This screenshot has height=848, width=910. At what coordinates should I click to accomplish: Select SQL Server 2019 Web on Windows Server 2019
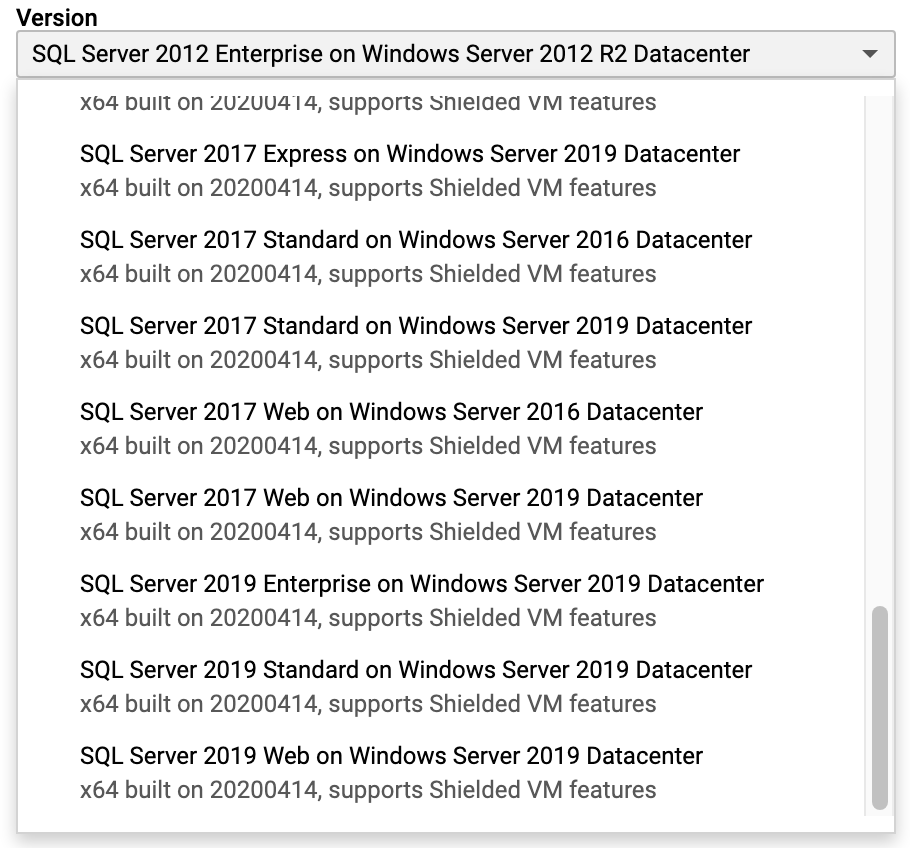click(390, 756)
